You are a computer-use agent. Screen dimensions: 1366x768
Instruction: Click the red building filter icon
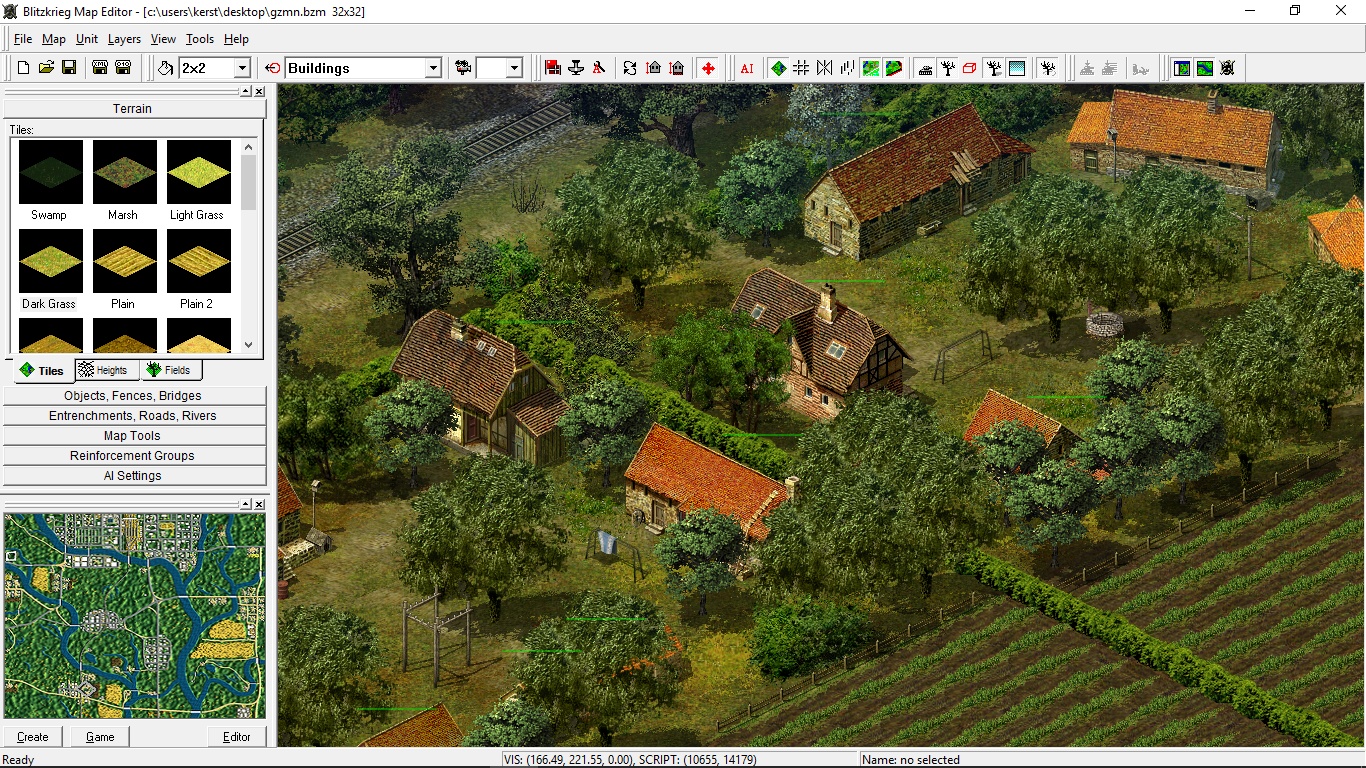pyautogui.click(x=553, y=68)
